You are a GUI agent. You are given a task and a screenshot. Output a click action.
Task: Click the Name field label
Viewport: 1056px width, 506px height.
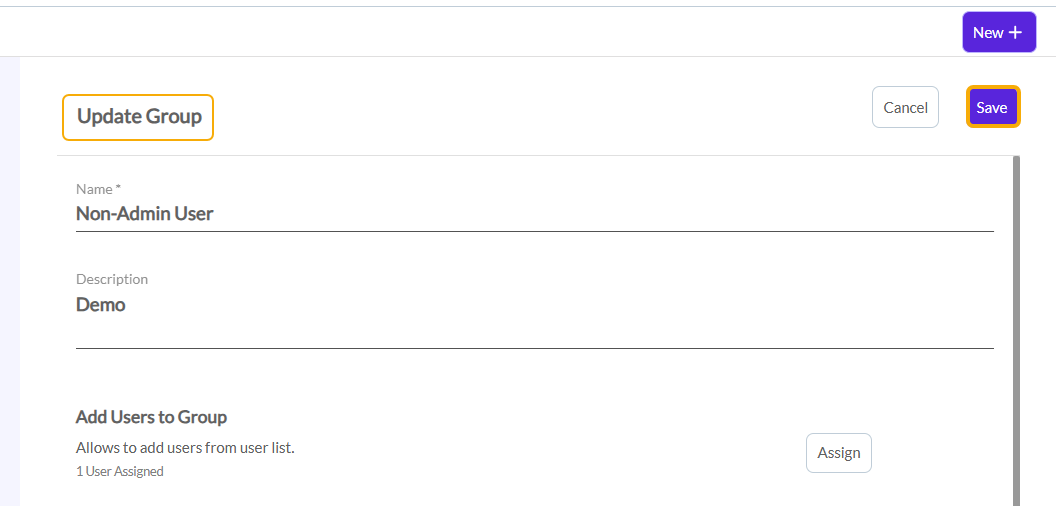pos(94,189)
